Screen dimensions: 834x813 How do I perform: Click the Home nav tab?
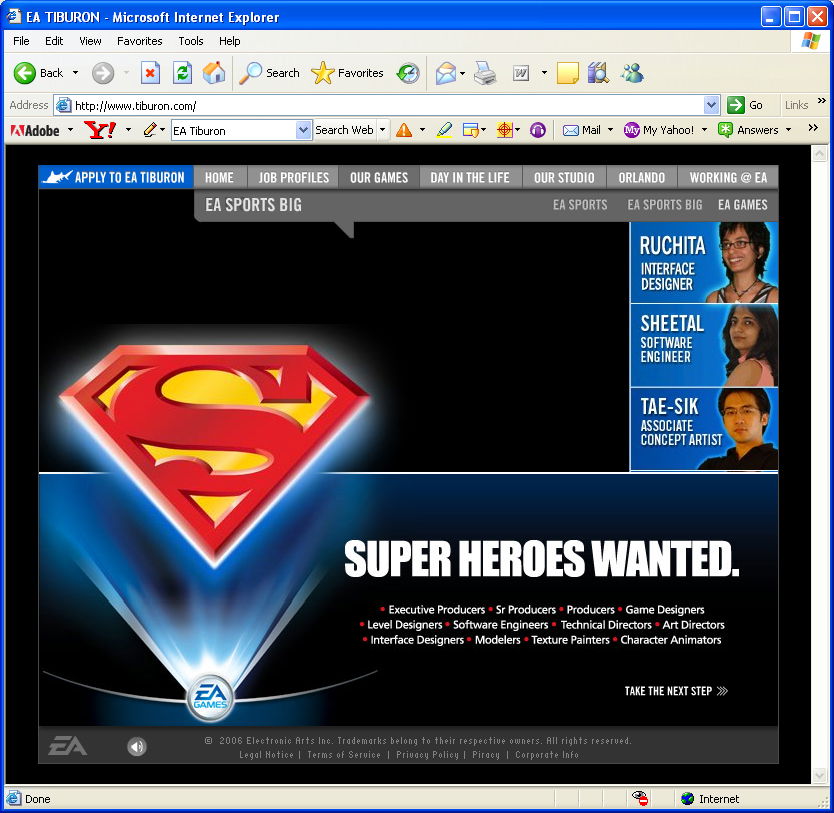[220, 178]
